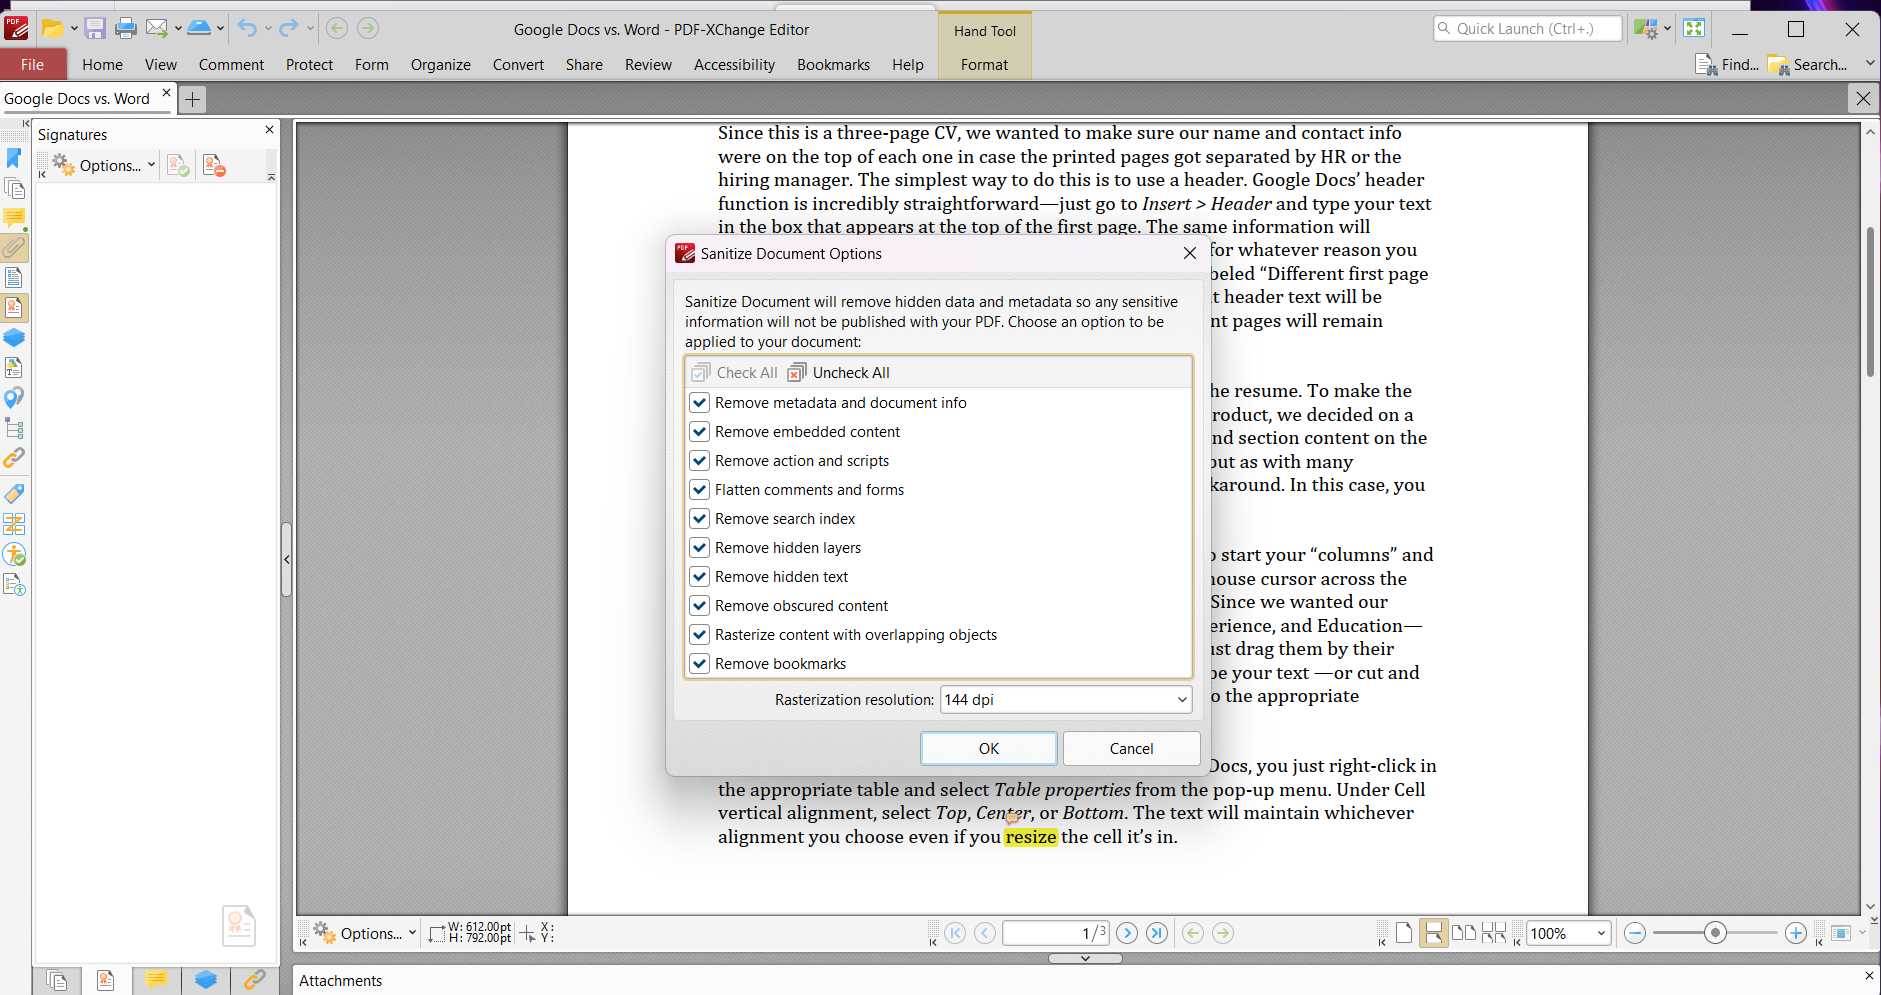Open the Options dropdown in Signatures panel
The image size is (1881, 995).
click(x=110, y=165)
